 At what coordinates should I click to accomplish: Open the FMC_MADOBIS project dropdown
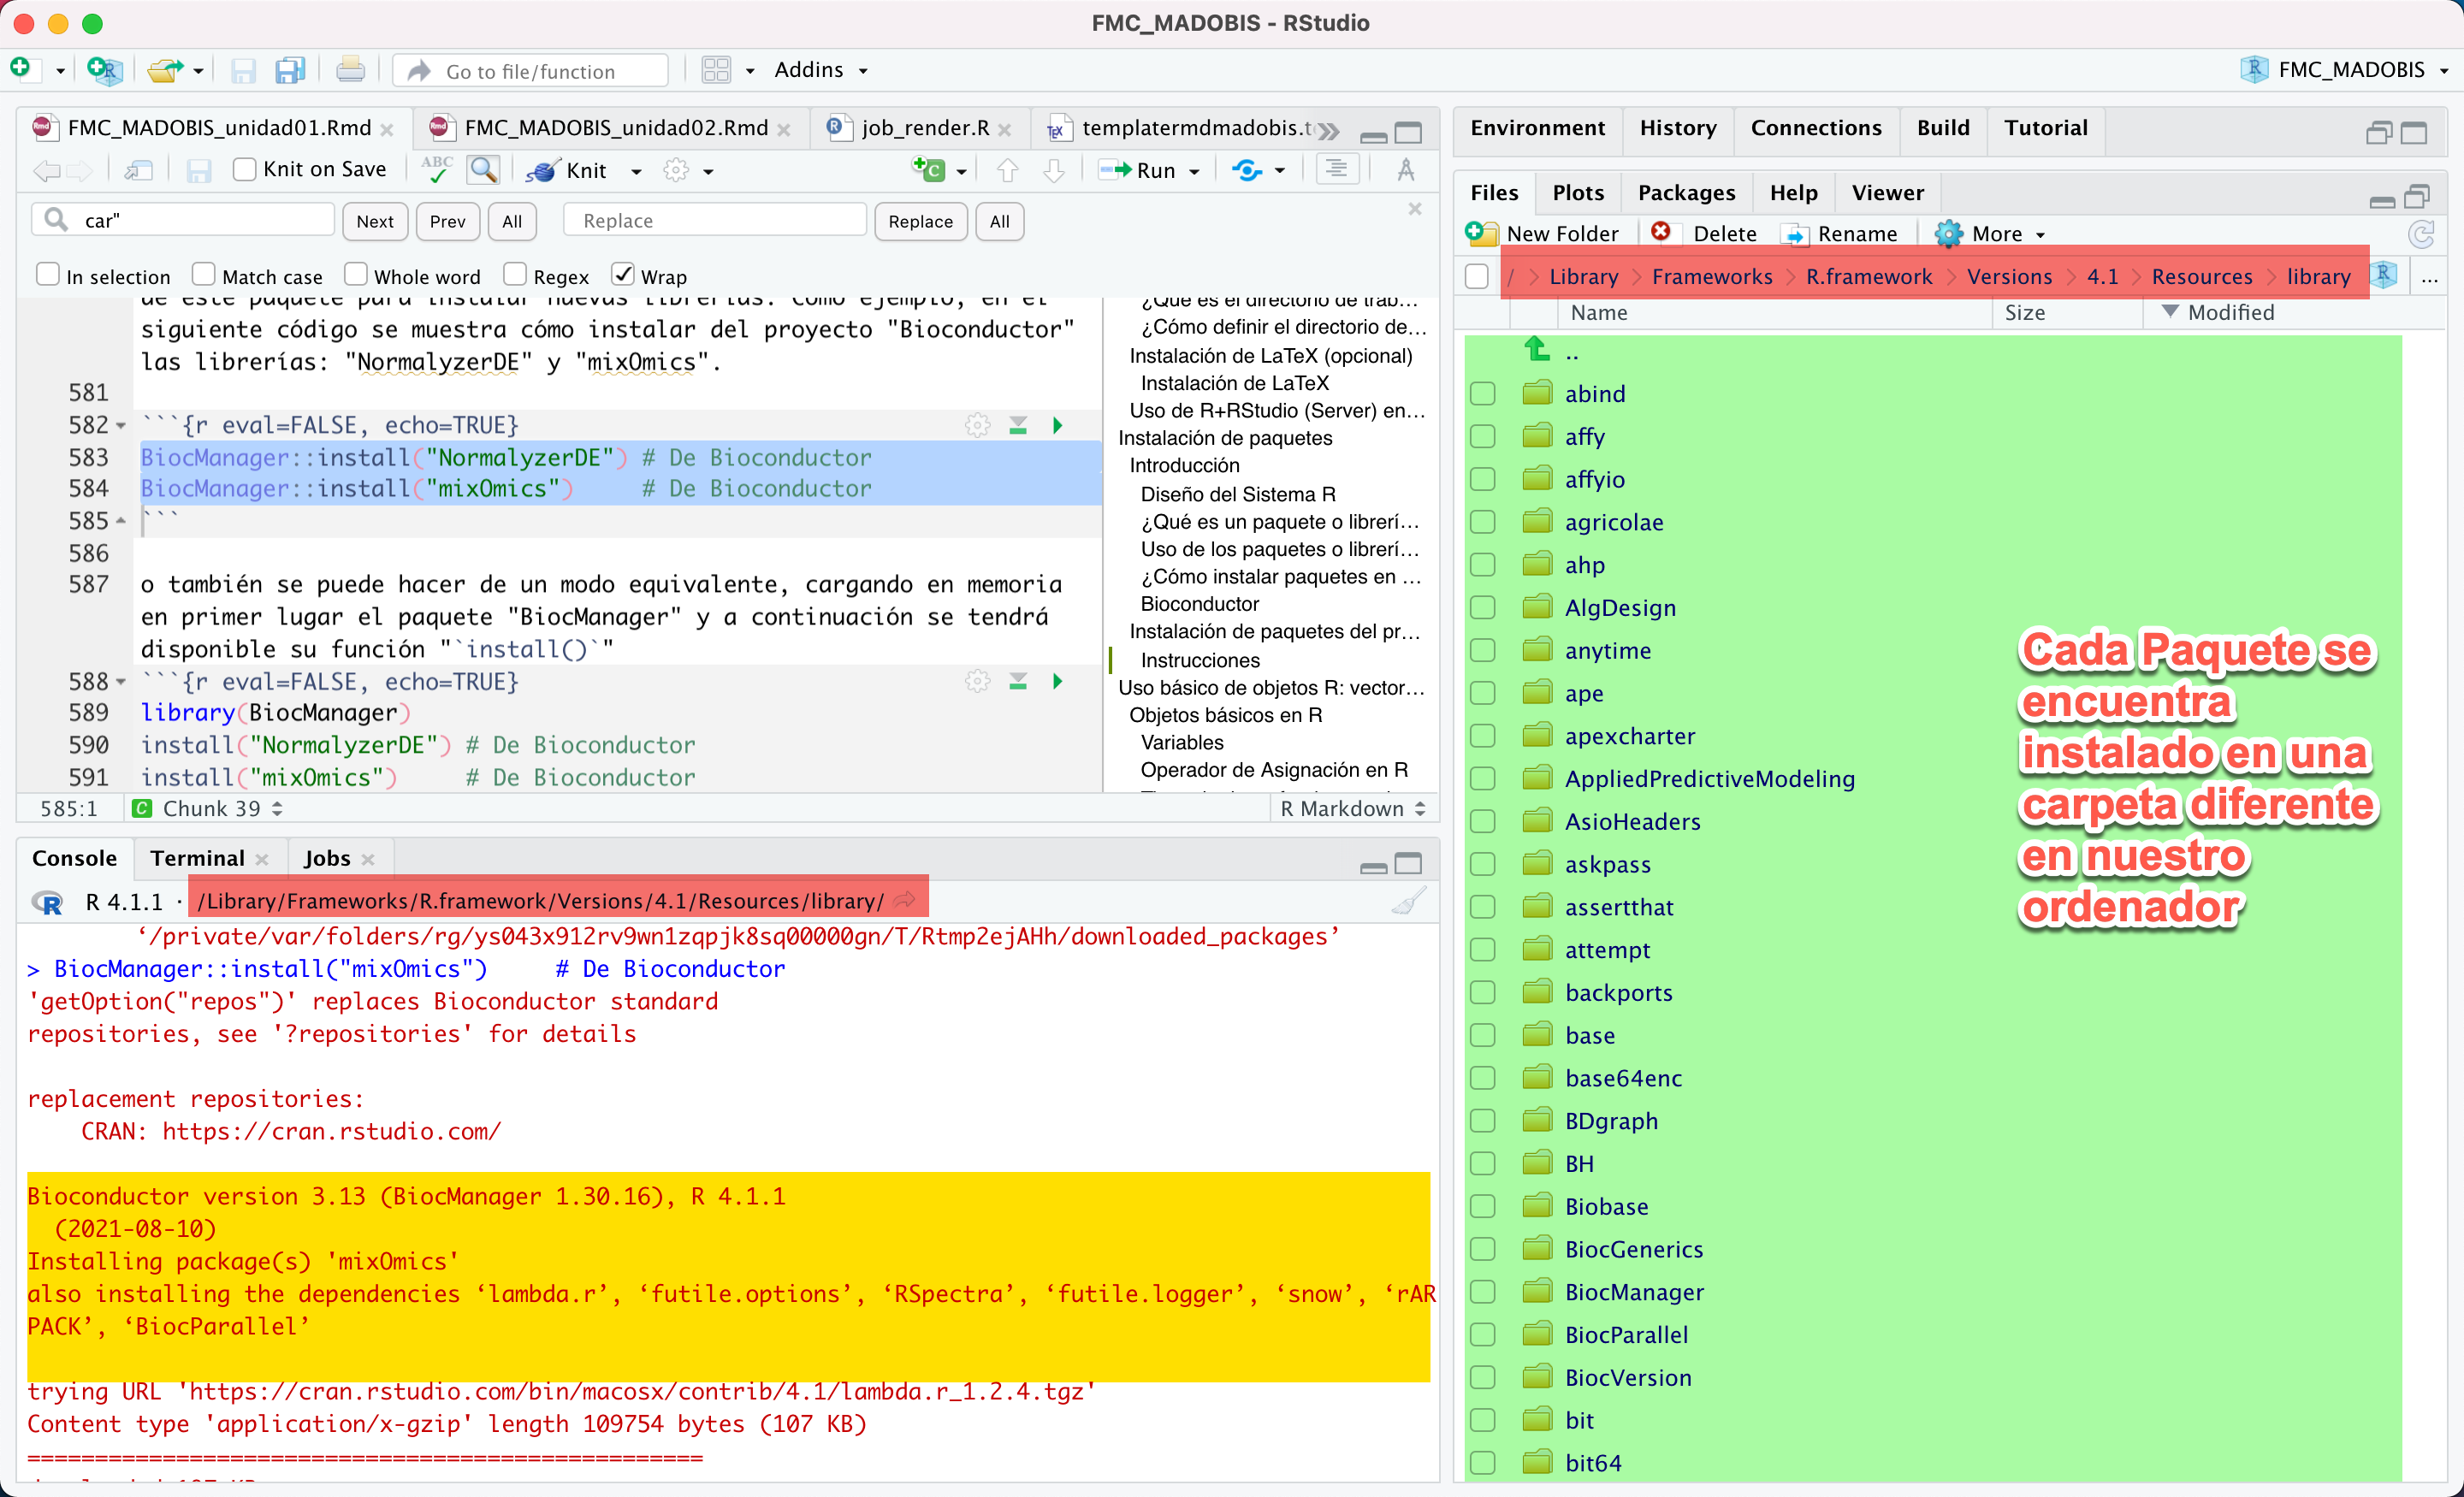click(x=2345, y=70)
